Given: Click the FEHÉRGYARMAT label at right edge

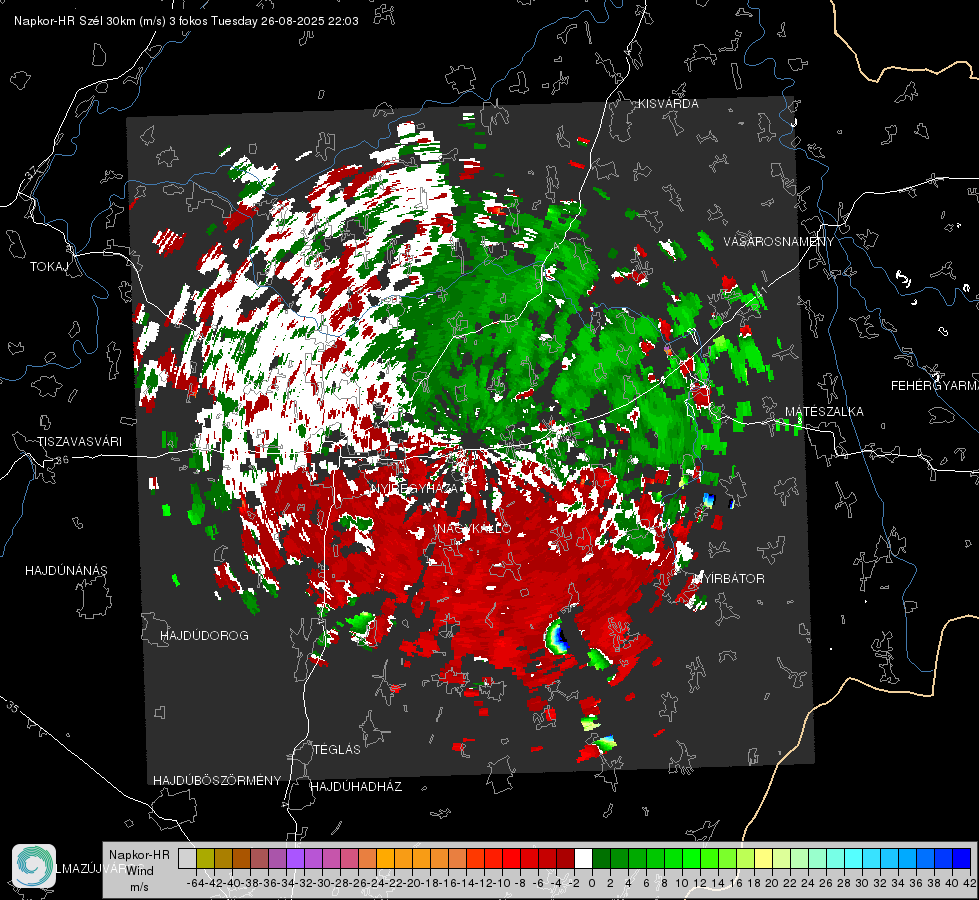Looking at the screenshot, I should [x=935, y=386].
